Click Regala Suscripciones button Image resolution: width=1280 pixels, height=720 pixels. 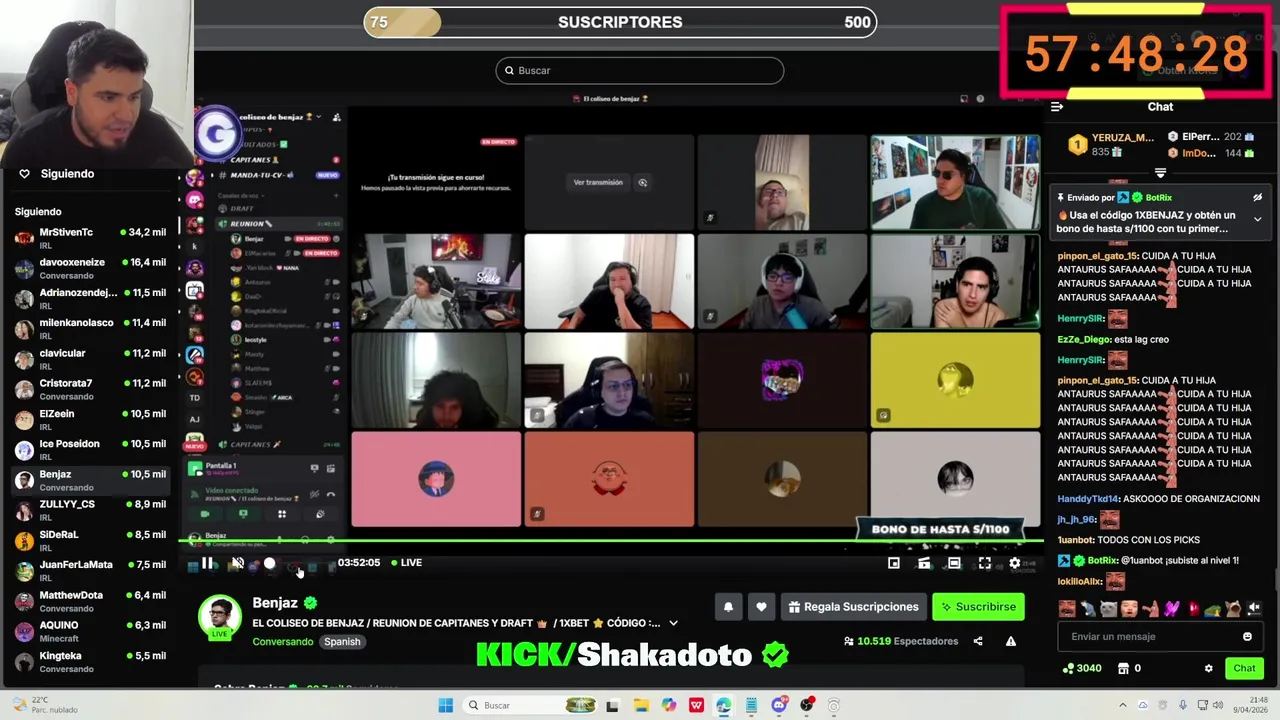coord(853,607)
